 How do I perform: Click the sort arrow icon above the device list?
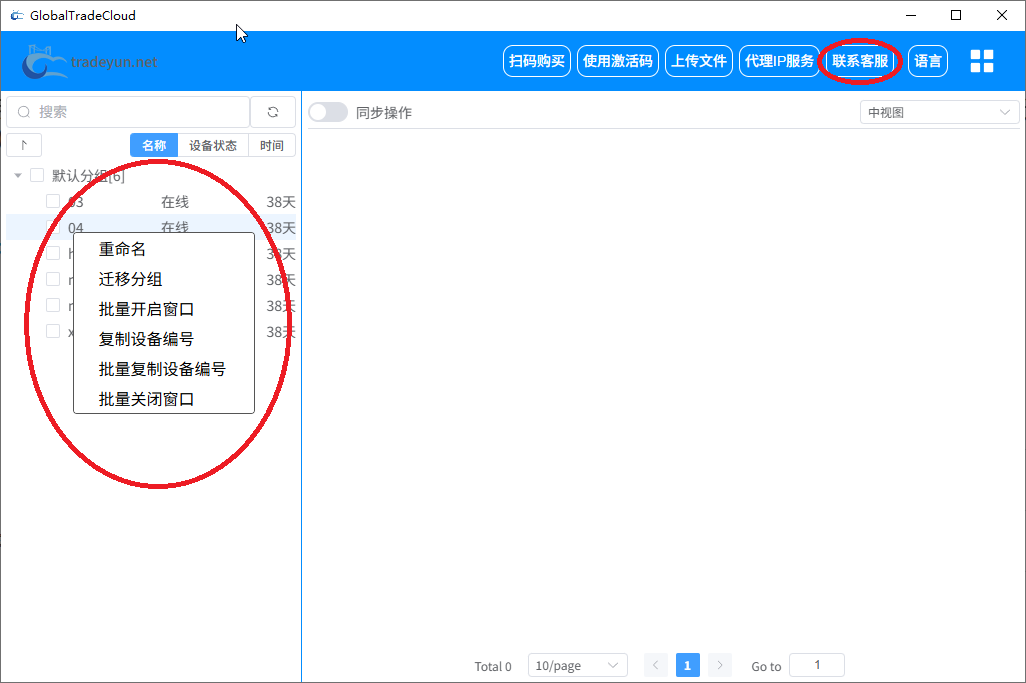23,144
